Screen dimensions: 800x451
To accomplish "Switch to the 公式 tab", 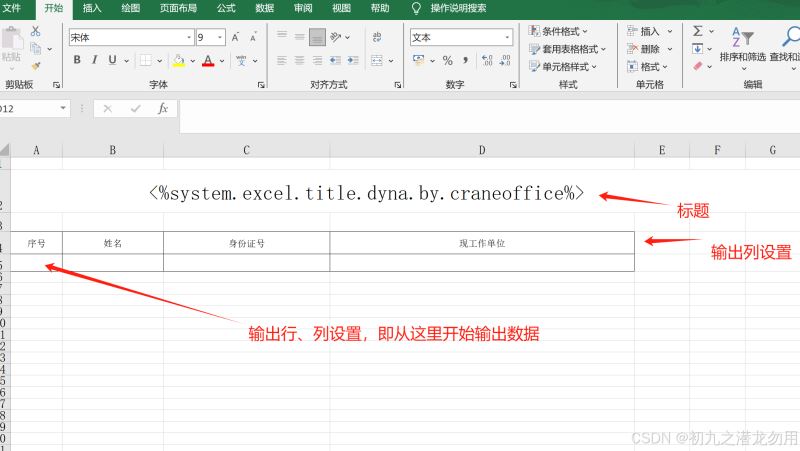I will pos(226,8).
